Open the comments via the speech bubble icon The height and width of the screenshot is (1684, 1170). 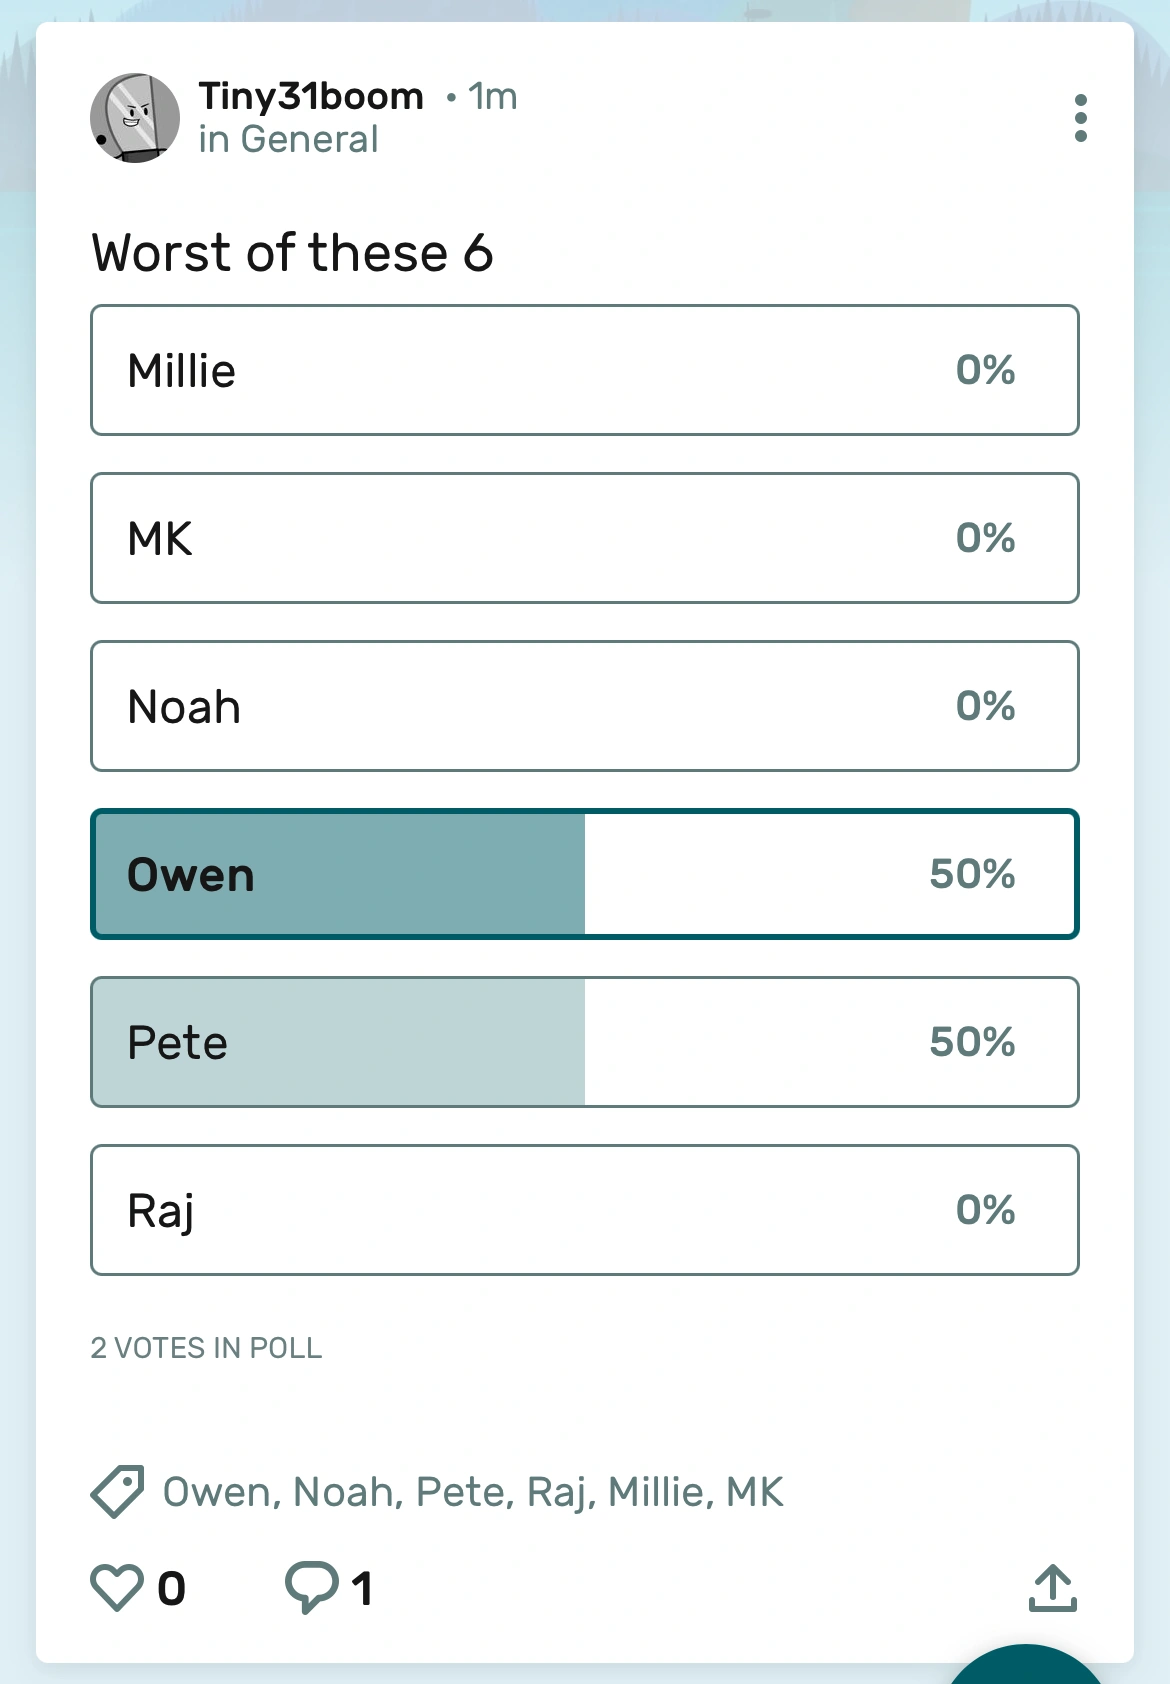point(313,1586)
